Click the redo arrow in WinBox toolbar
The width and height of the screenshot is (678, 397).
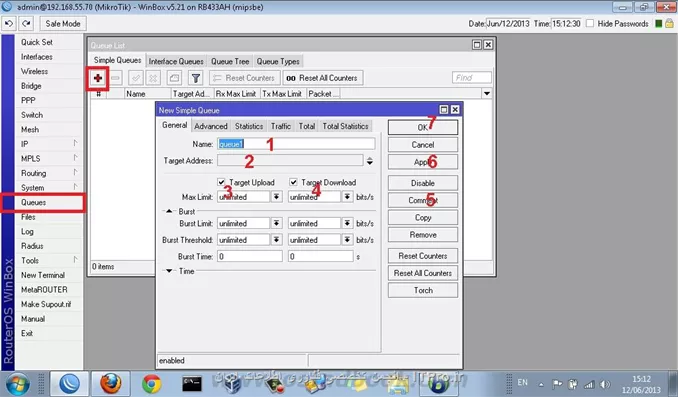(x=26, y=23)
